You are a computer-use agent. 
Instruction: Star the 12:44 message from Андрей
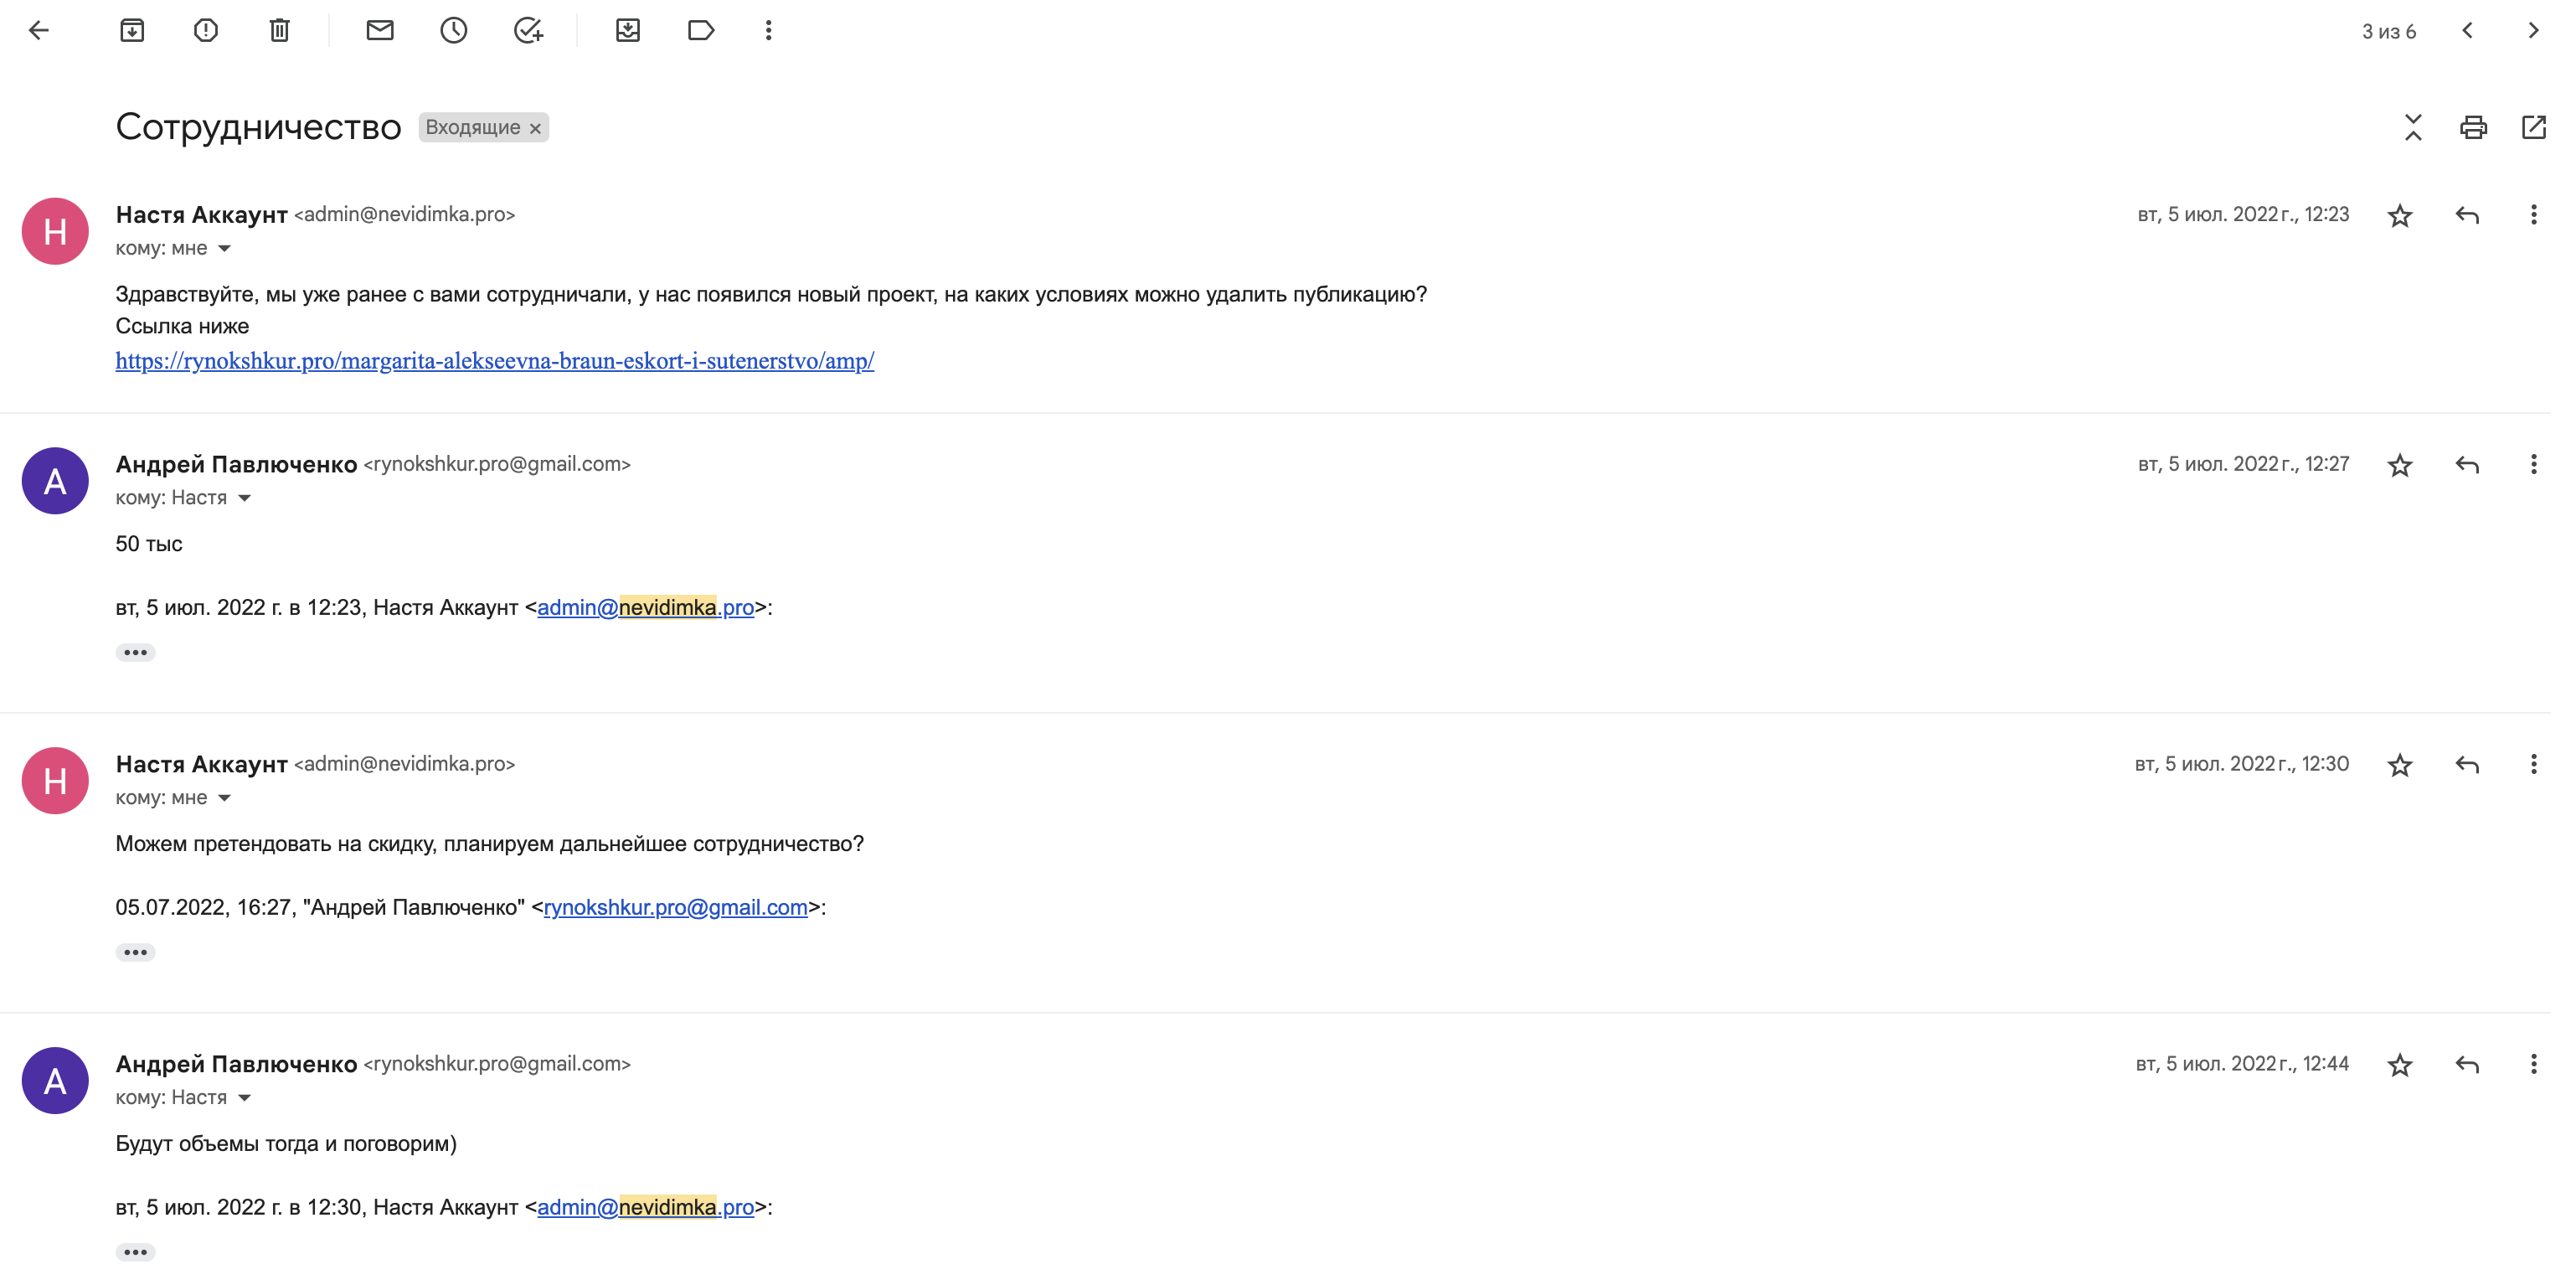click(2400, 1065)
